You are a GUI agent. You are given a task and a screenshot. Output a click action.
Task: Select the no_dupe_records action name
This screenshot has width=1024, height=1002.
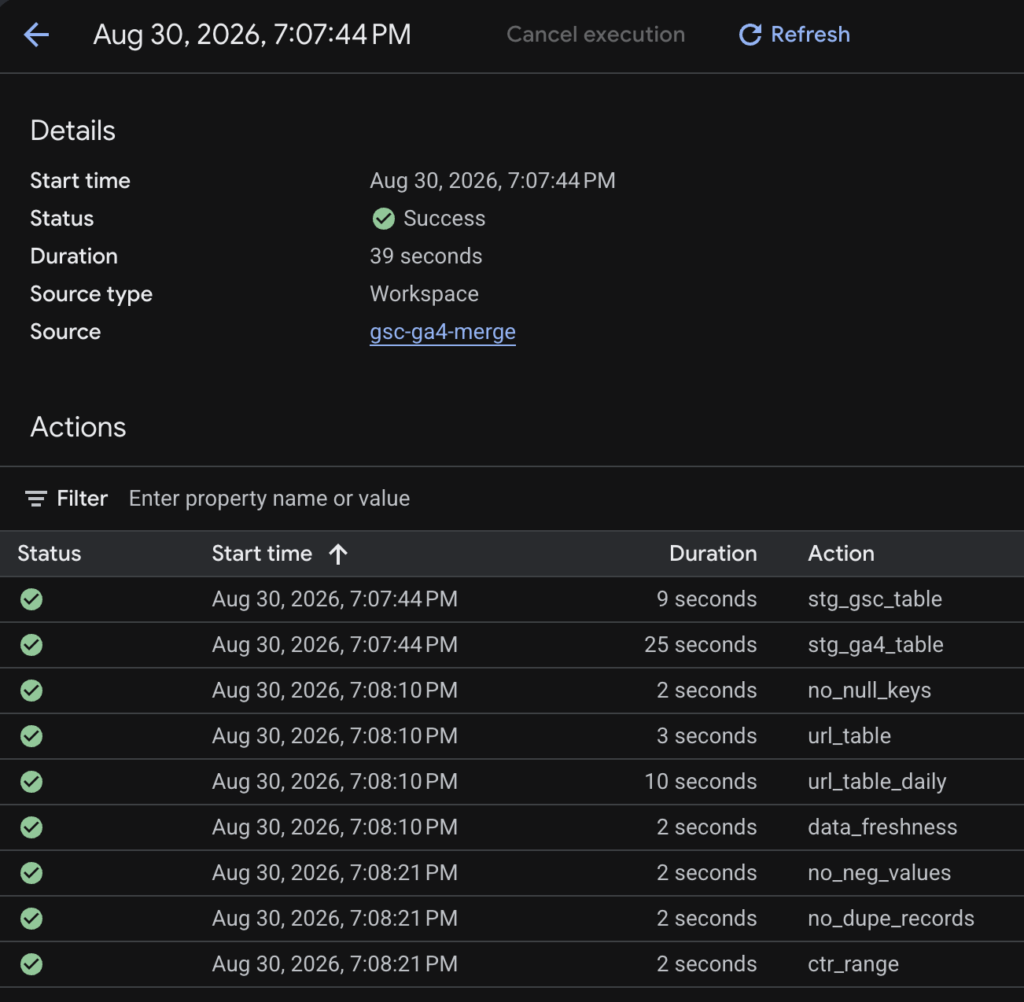click(891, 919)
